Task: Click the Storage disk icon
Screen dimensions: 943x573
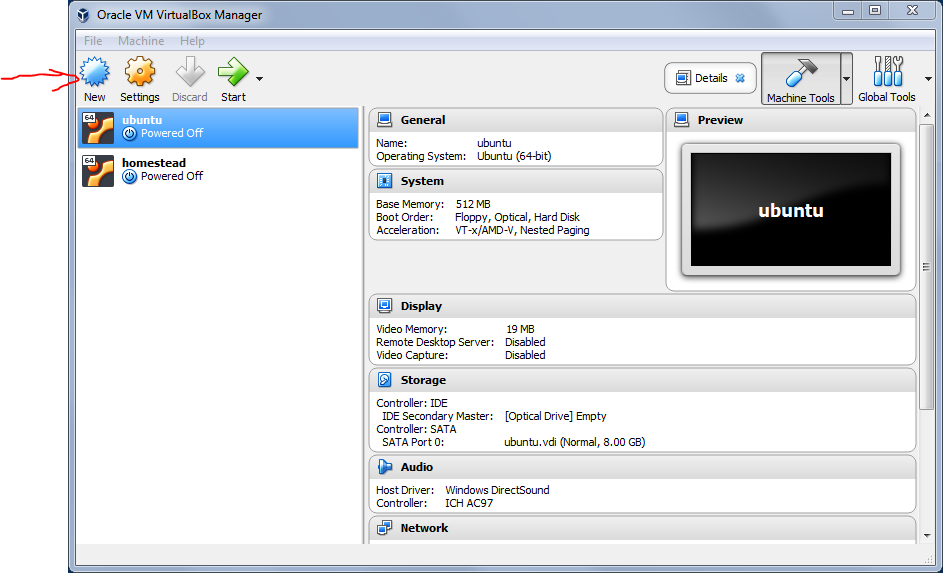Action: pos(384,379)
